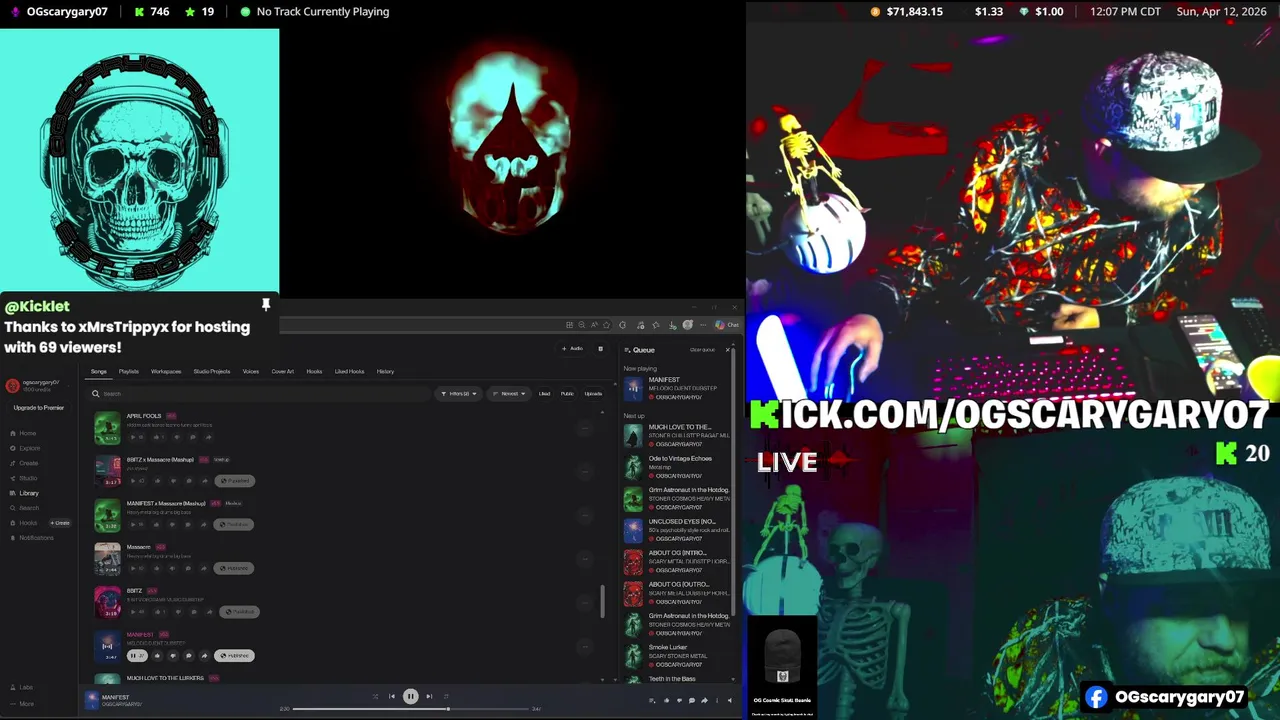Open the Create page in sidebar

click(x=25, y=463)
